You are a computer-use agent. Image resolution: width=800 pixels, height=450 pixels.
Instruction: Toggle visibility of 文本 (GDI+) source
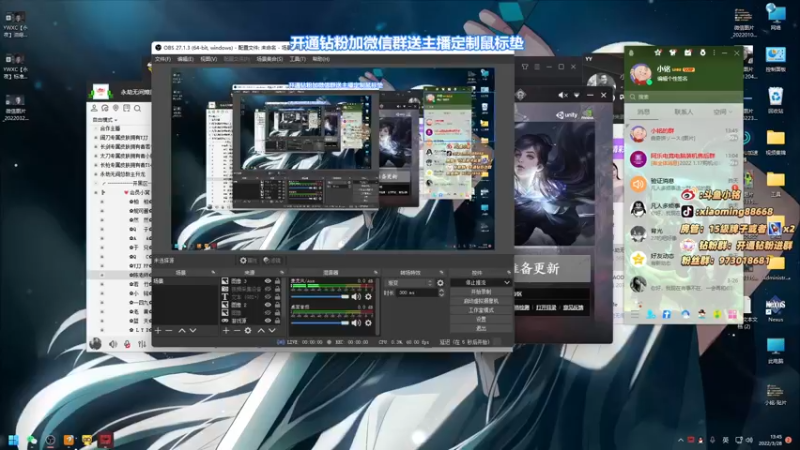[268, 297]
